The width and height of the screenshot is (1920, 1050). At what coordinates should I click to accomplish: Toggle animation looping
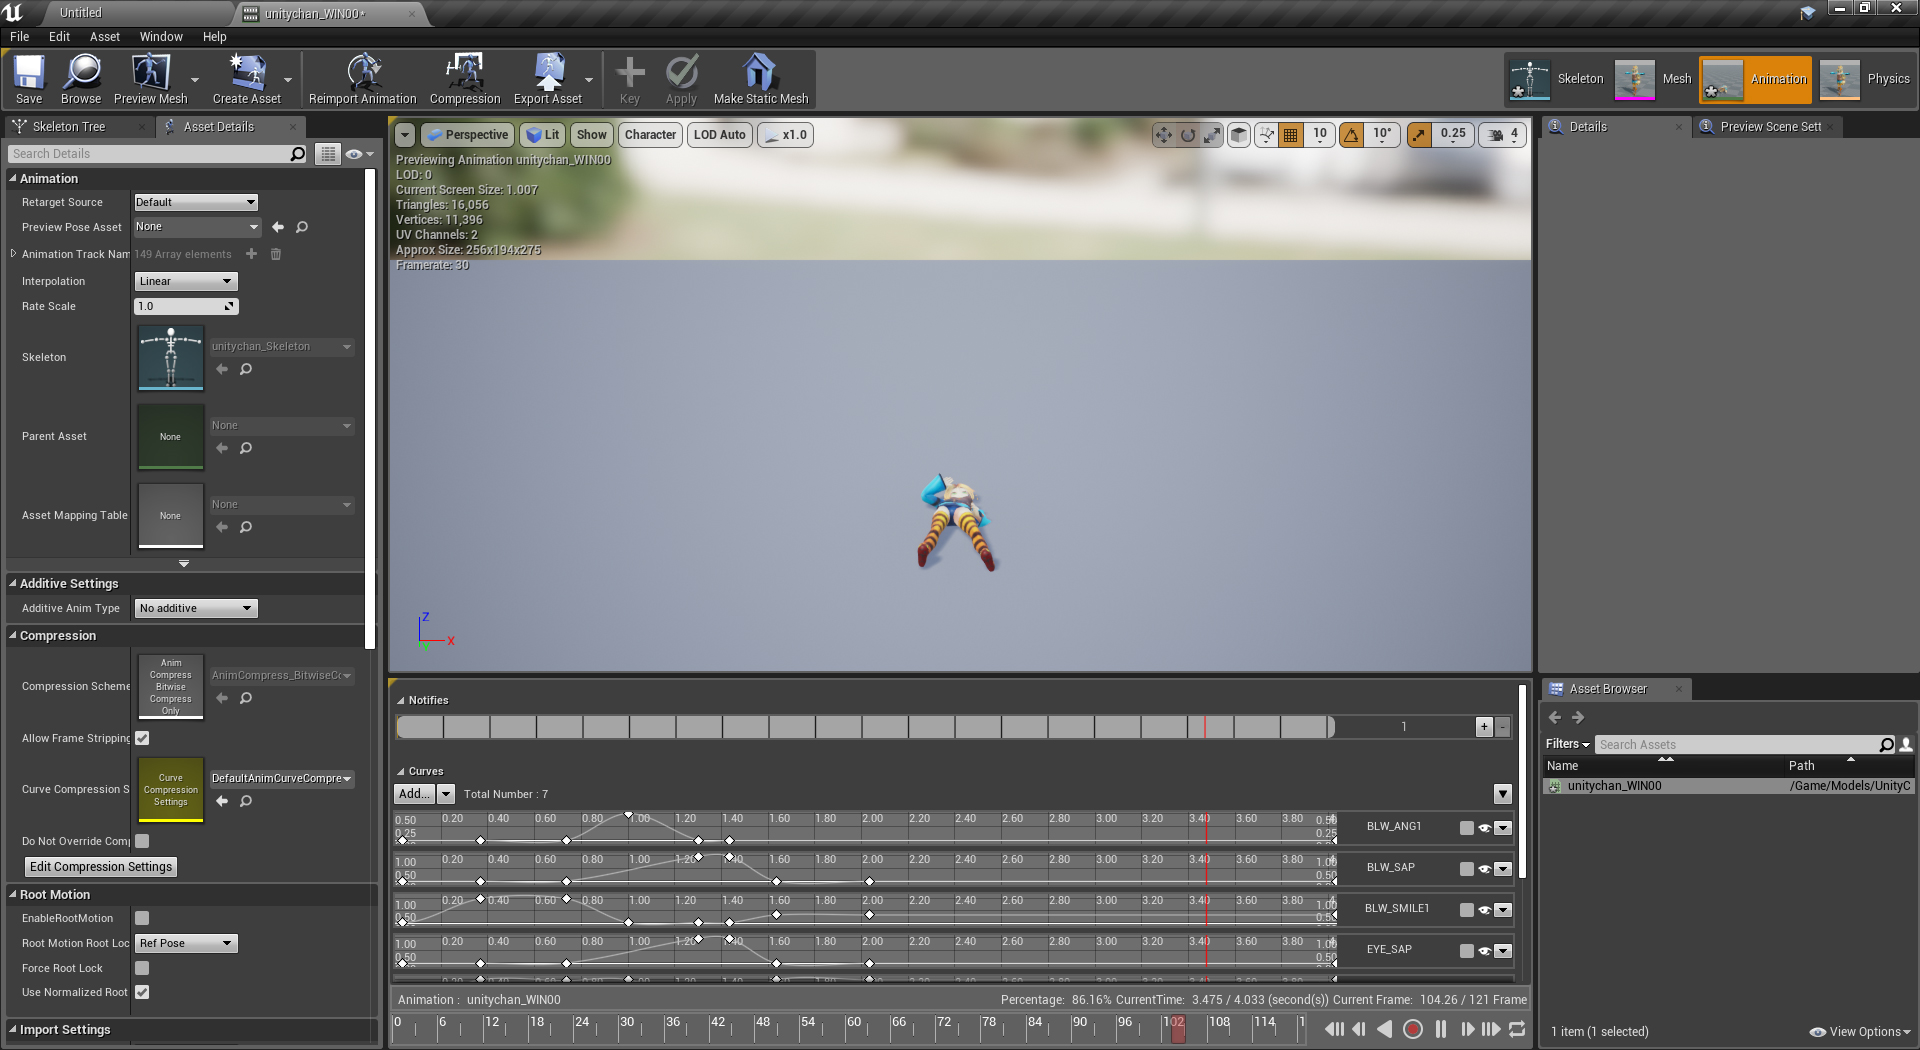(x=1517, y=1029)
